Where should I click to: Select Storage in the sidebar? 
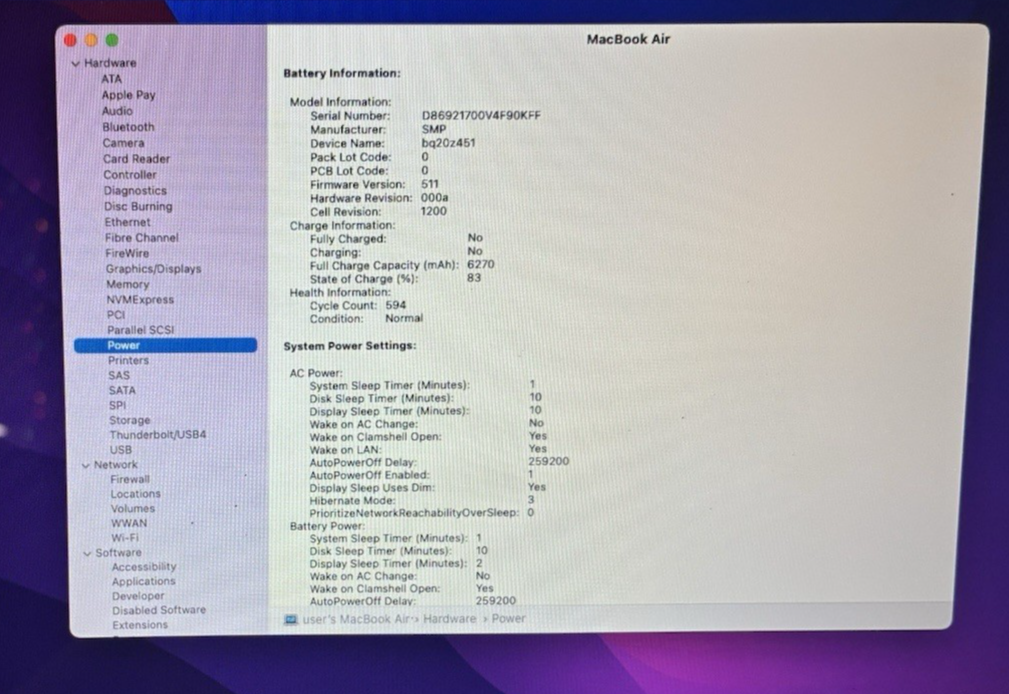click(x=130, y=421)
